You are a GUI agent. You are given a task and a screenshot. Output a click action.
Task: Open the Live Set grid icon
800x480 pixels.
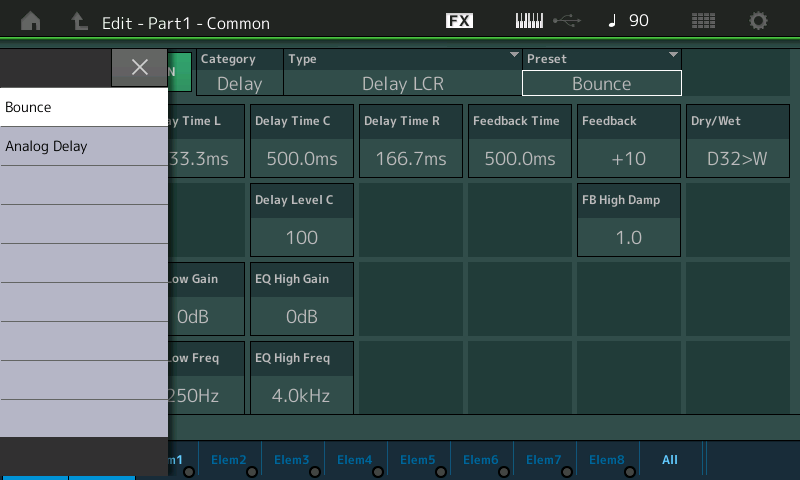(x=703, y=21)
